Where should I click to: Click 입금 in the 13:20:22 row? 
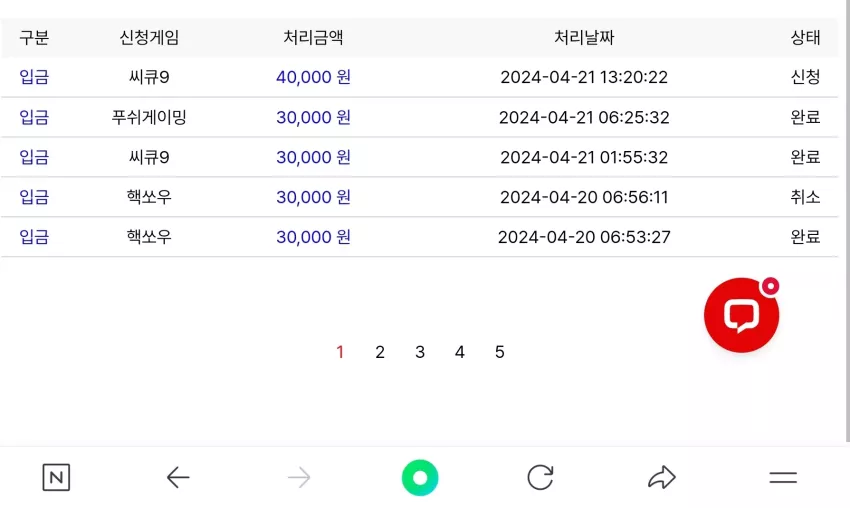(34, 77)
